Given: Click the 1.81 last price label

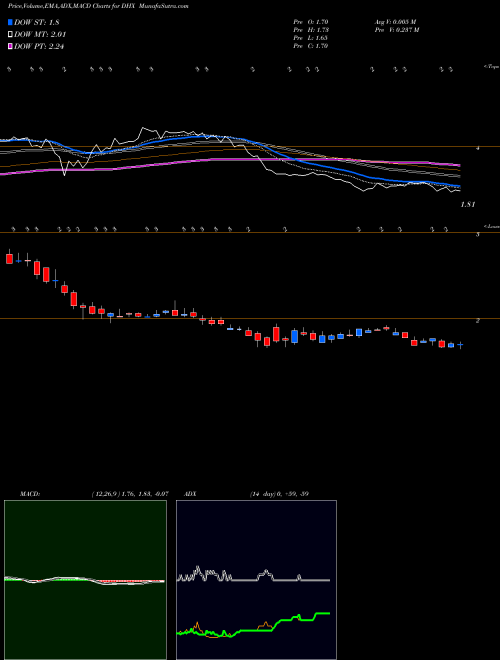Looking at the screenshot, I should 468,204.
